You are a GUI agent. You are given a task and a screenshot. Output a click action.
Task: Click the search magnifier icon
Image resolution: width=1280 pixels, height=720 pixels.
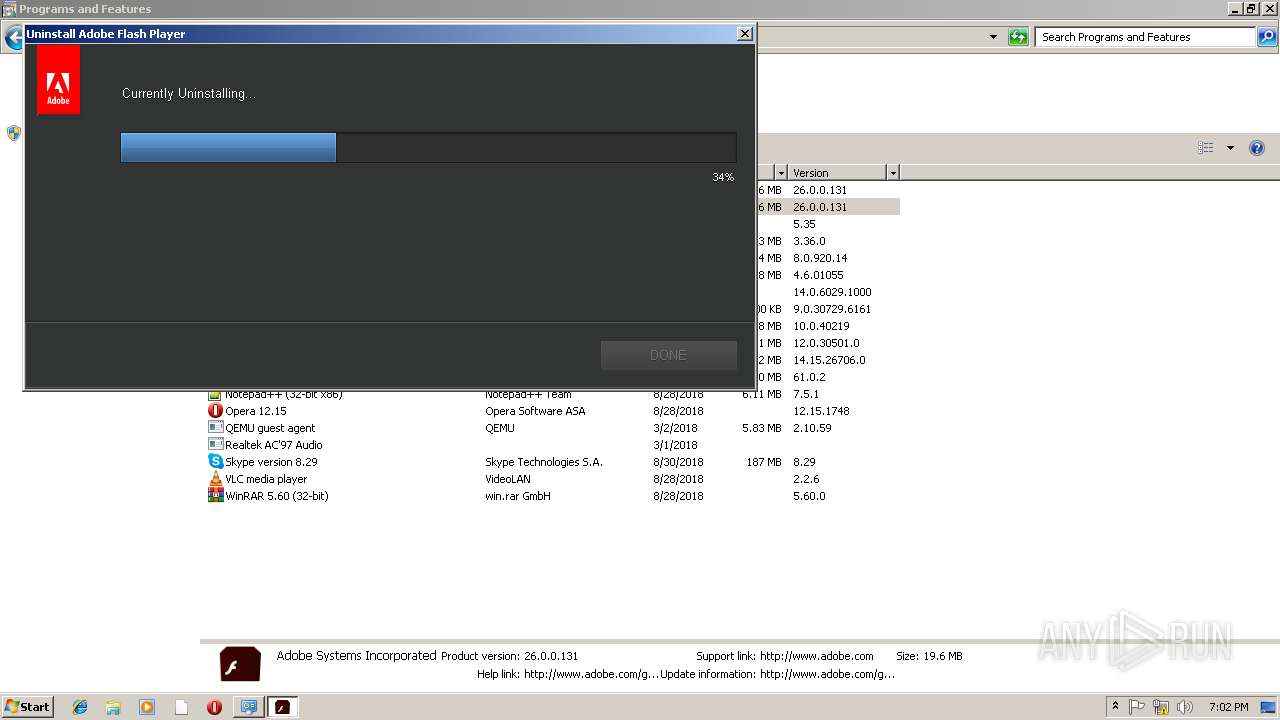(x=1266, y=37)
